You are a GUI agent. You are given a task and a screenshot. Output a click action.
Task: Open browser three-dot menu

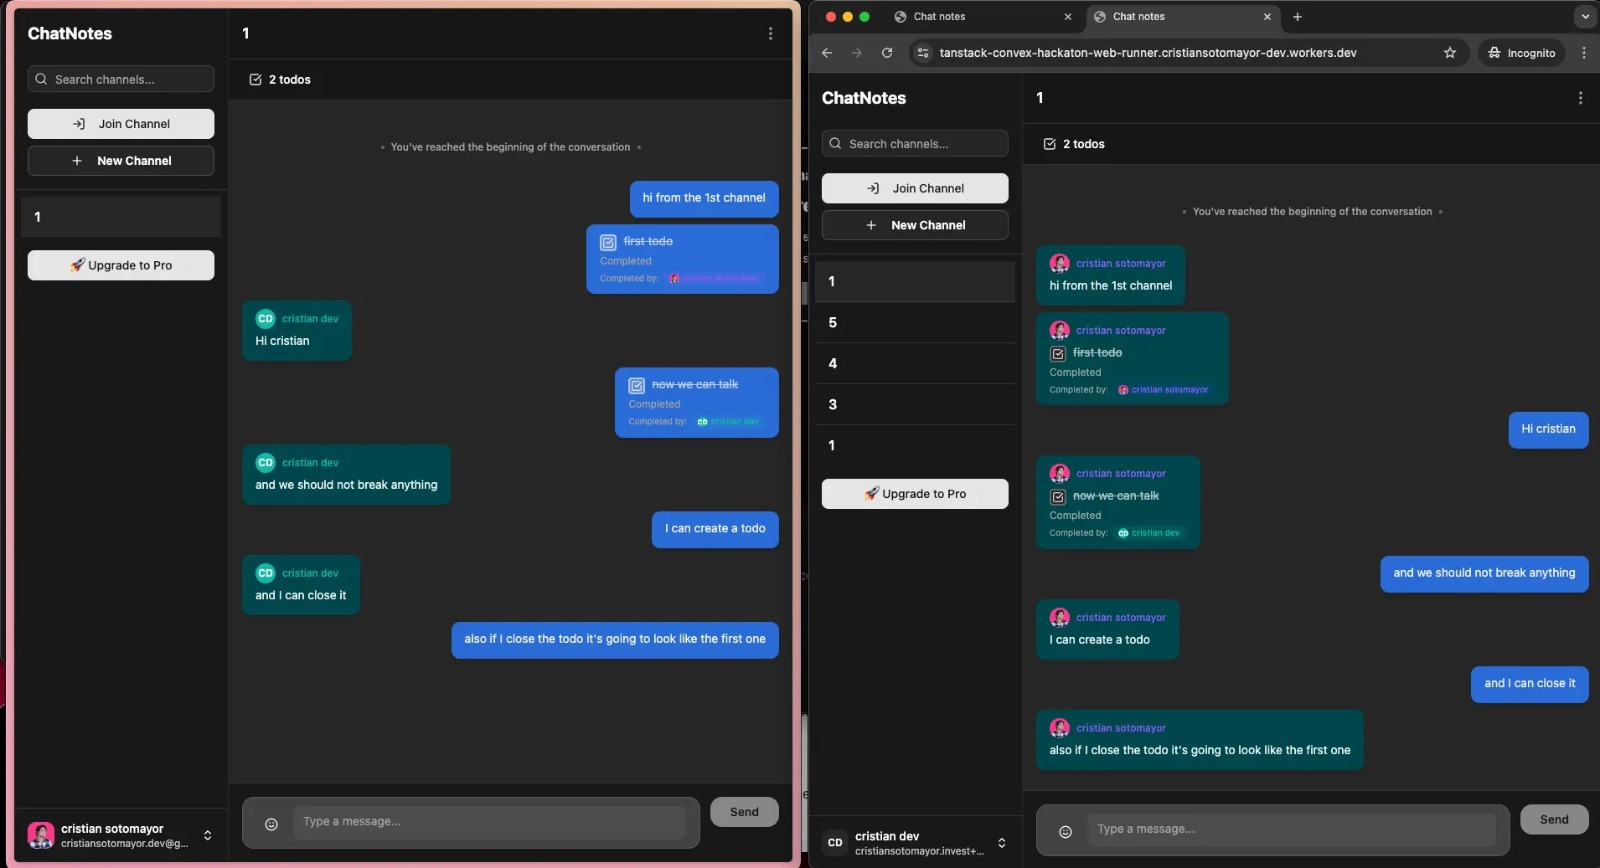[1584, 53]
